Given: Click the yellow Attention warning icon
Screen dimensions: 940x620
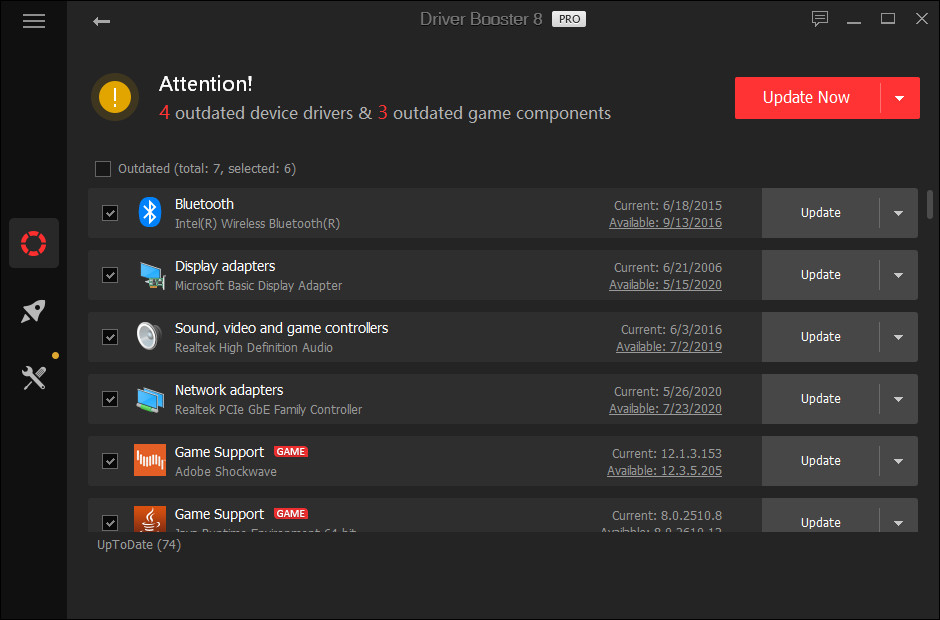Looking at the screenshot, I should pyautogui.click(x=115, y=97).
